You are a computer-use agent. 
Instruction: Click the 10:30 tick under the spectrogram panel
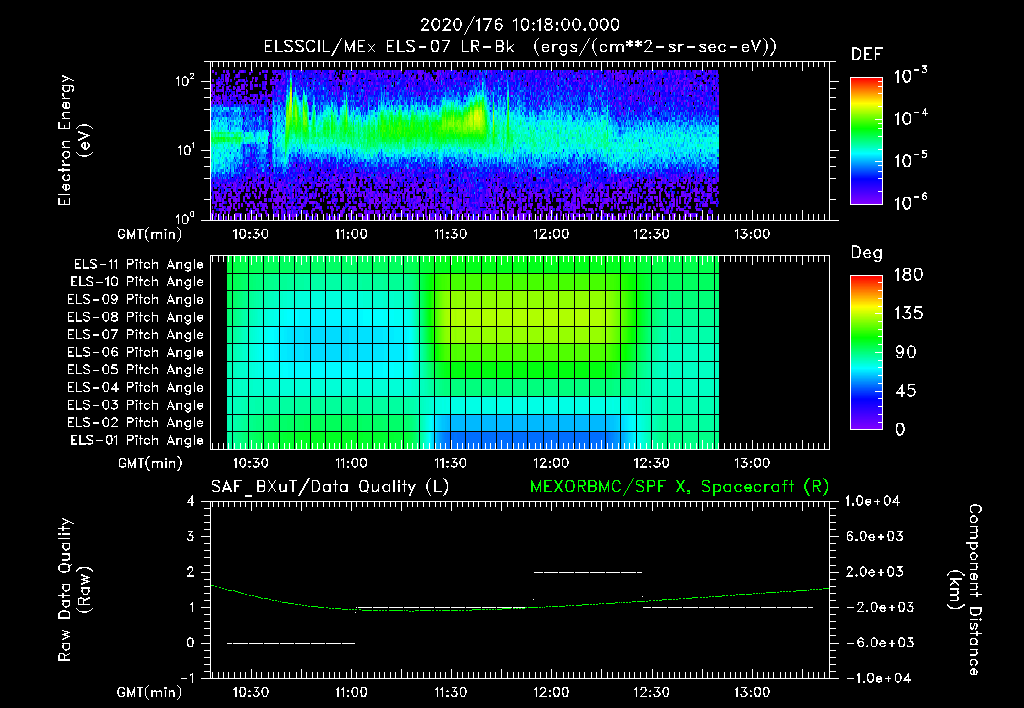251,234
